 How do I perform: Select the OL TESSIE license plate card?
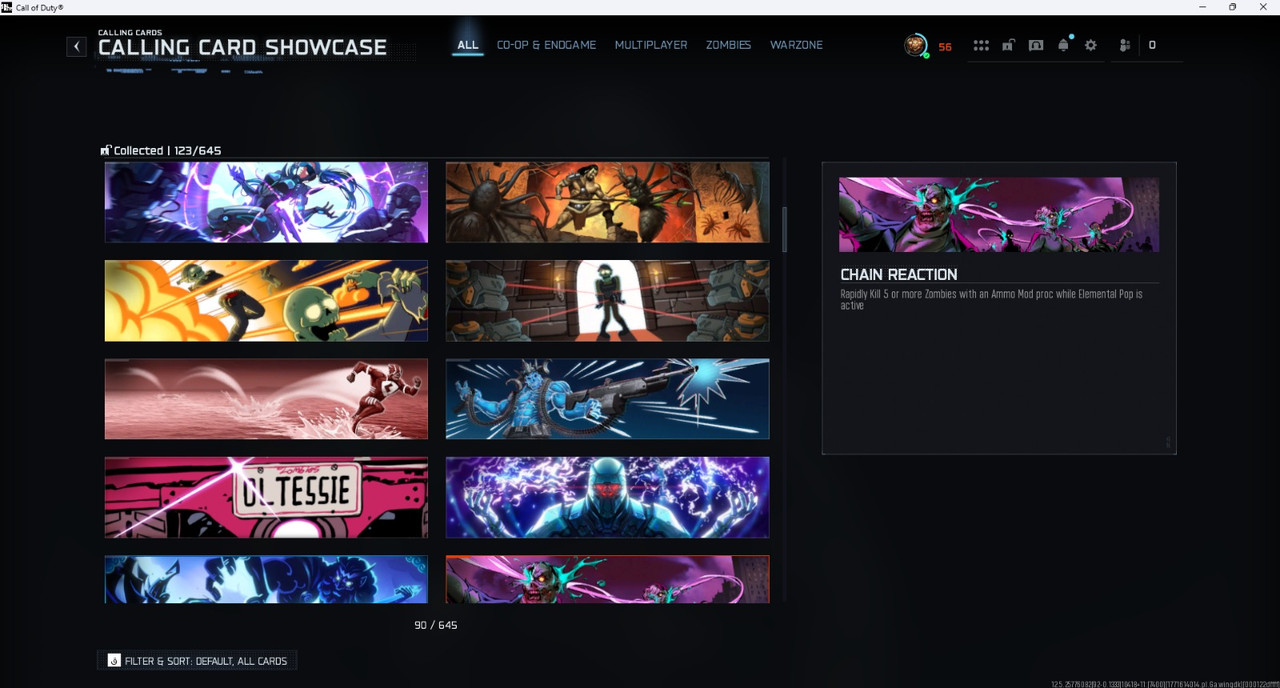coord(266,498)
